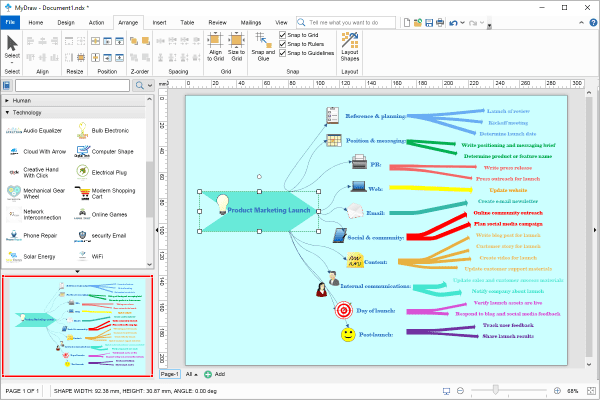
Task: Click the zoom out minus icon
Action: click(x=460, y=391)
